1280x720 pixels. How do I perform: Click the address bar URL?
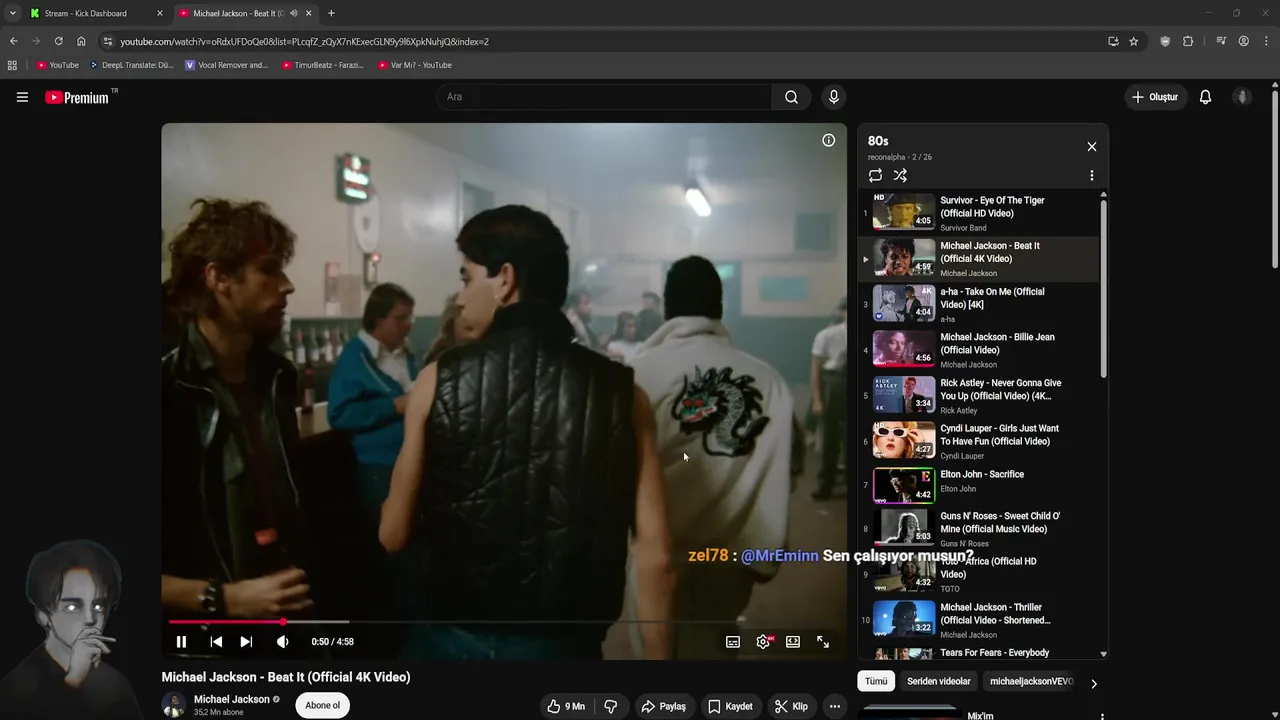pos(304,42)
